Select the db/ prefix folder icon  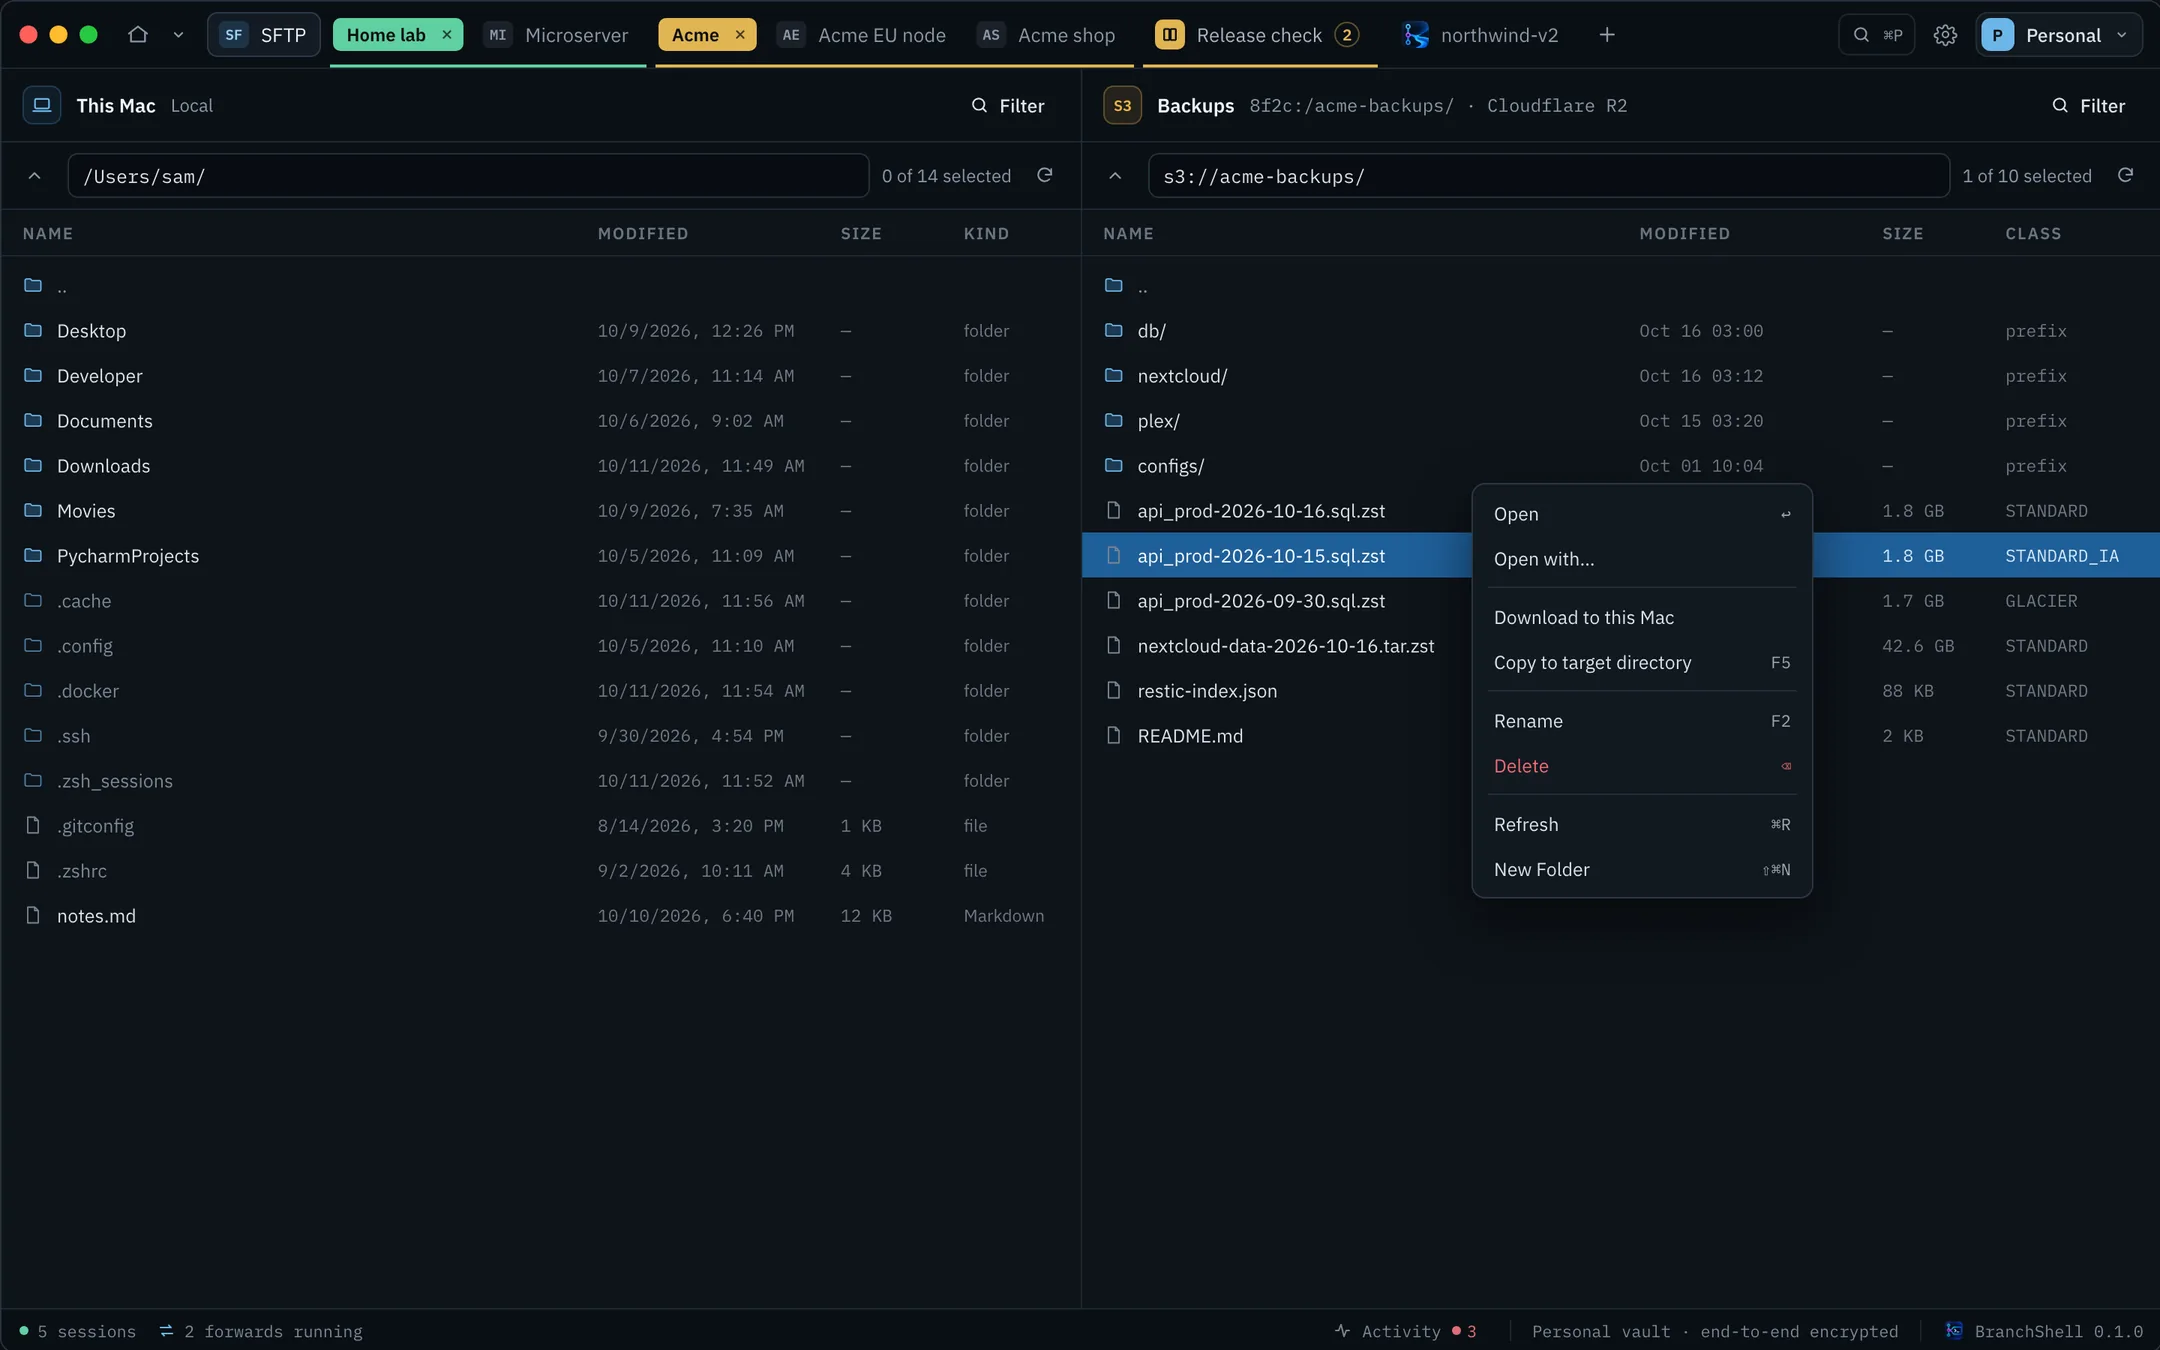tap(1114, 331)
